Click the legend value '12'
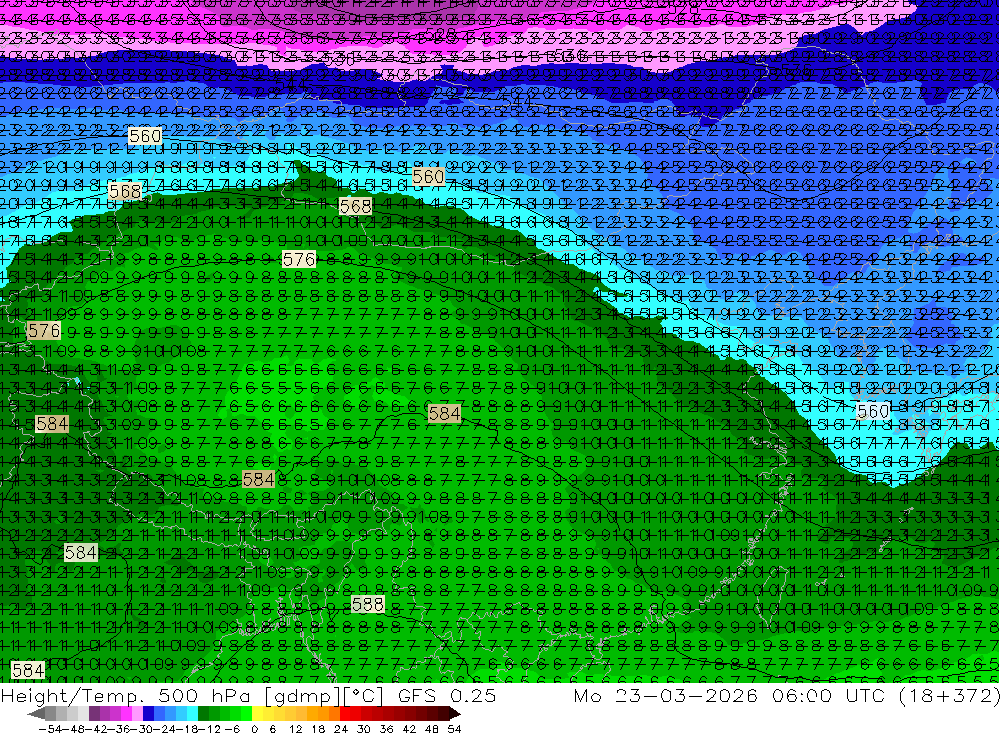Image resolution: width=1000 pixels, height=733 pixels. 295,729
